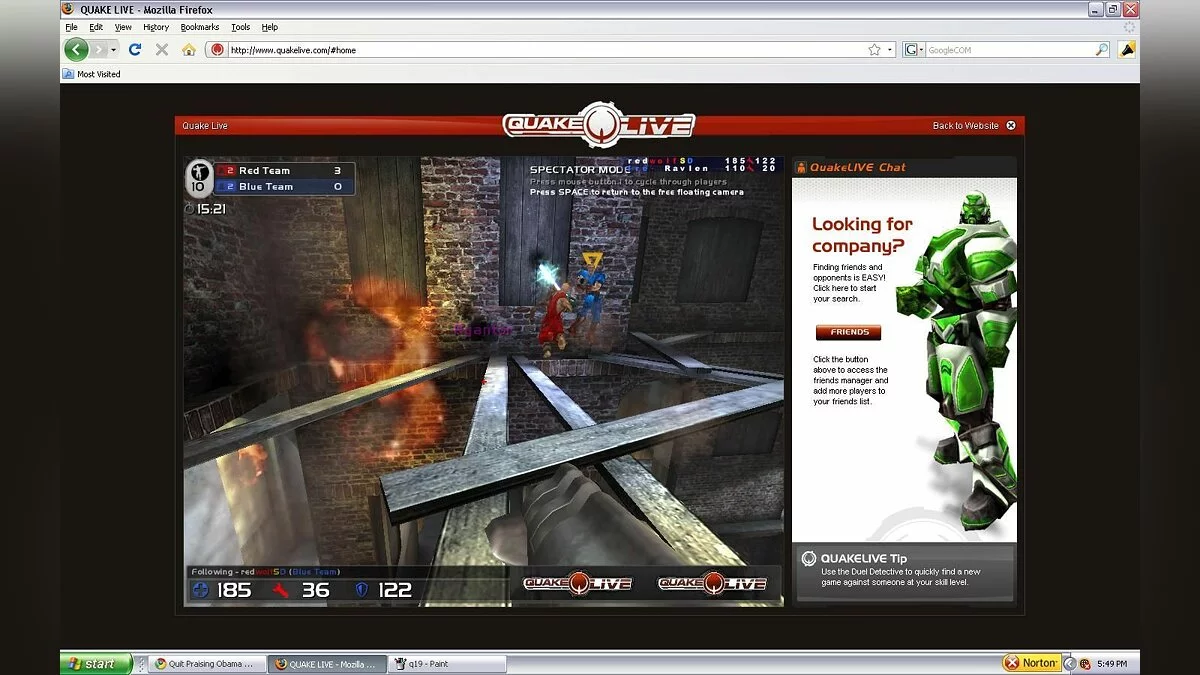Run search with magnifying glass icon

1102,49
